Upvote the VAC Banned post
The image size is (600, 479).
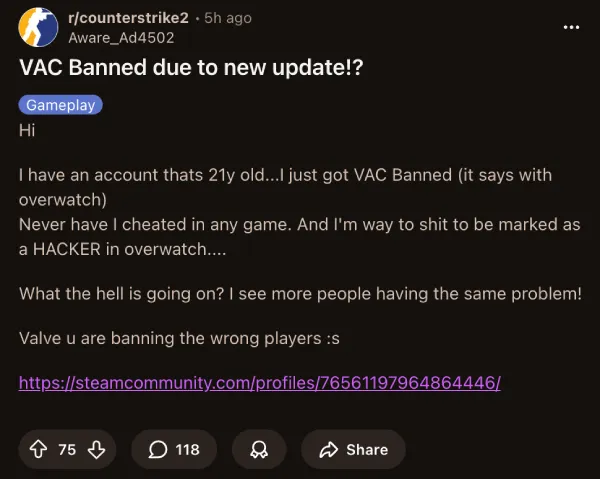tap(38, 450)
